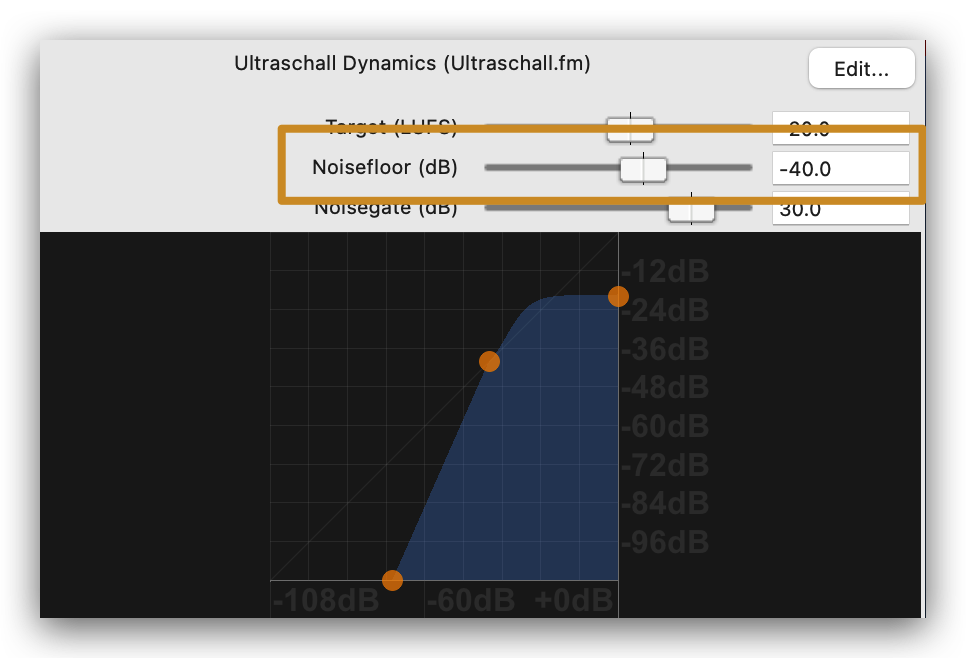Image resolution: width=966 pixels, height=658 pixels.
Task: Adjust the Noisegate (dB) slider handle
Action: 691,209
